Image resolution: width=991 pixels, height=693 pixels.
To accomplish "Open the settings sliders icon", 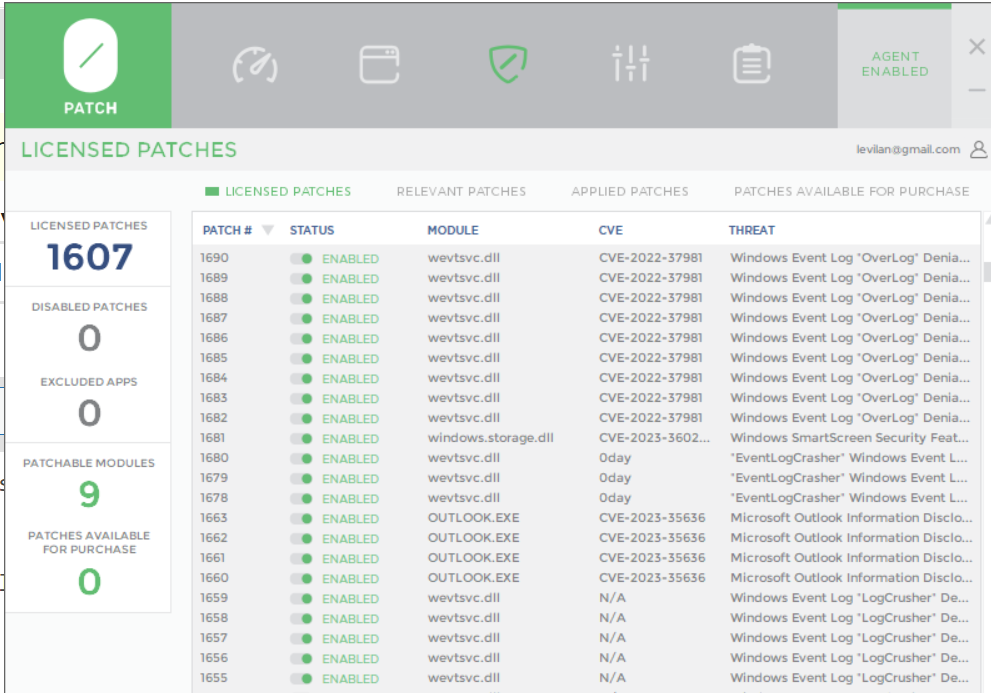I will pos(631,65).
